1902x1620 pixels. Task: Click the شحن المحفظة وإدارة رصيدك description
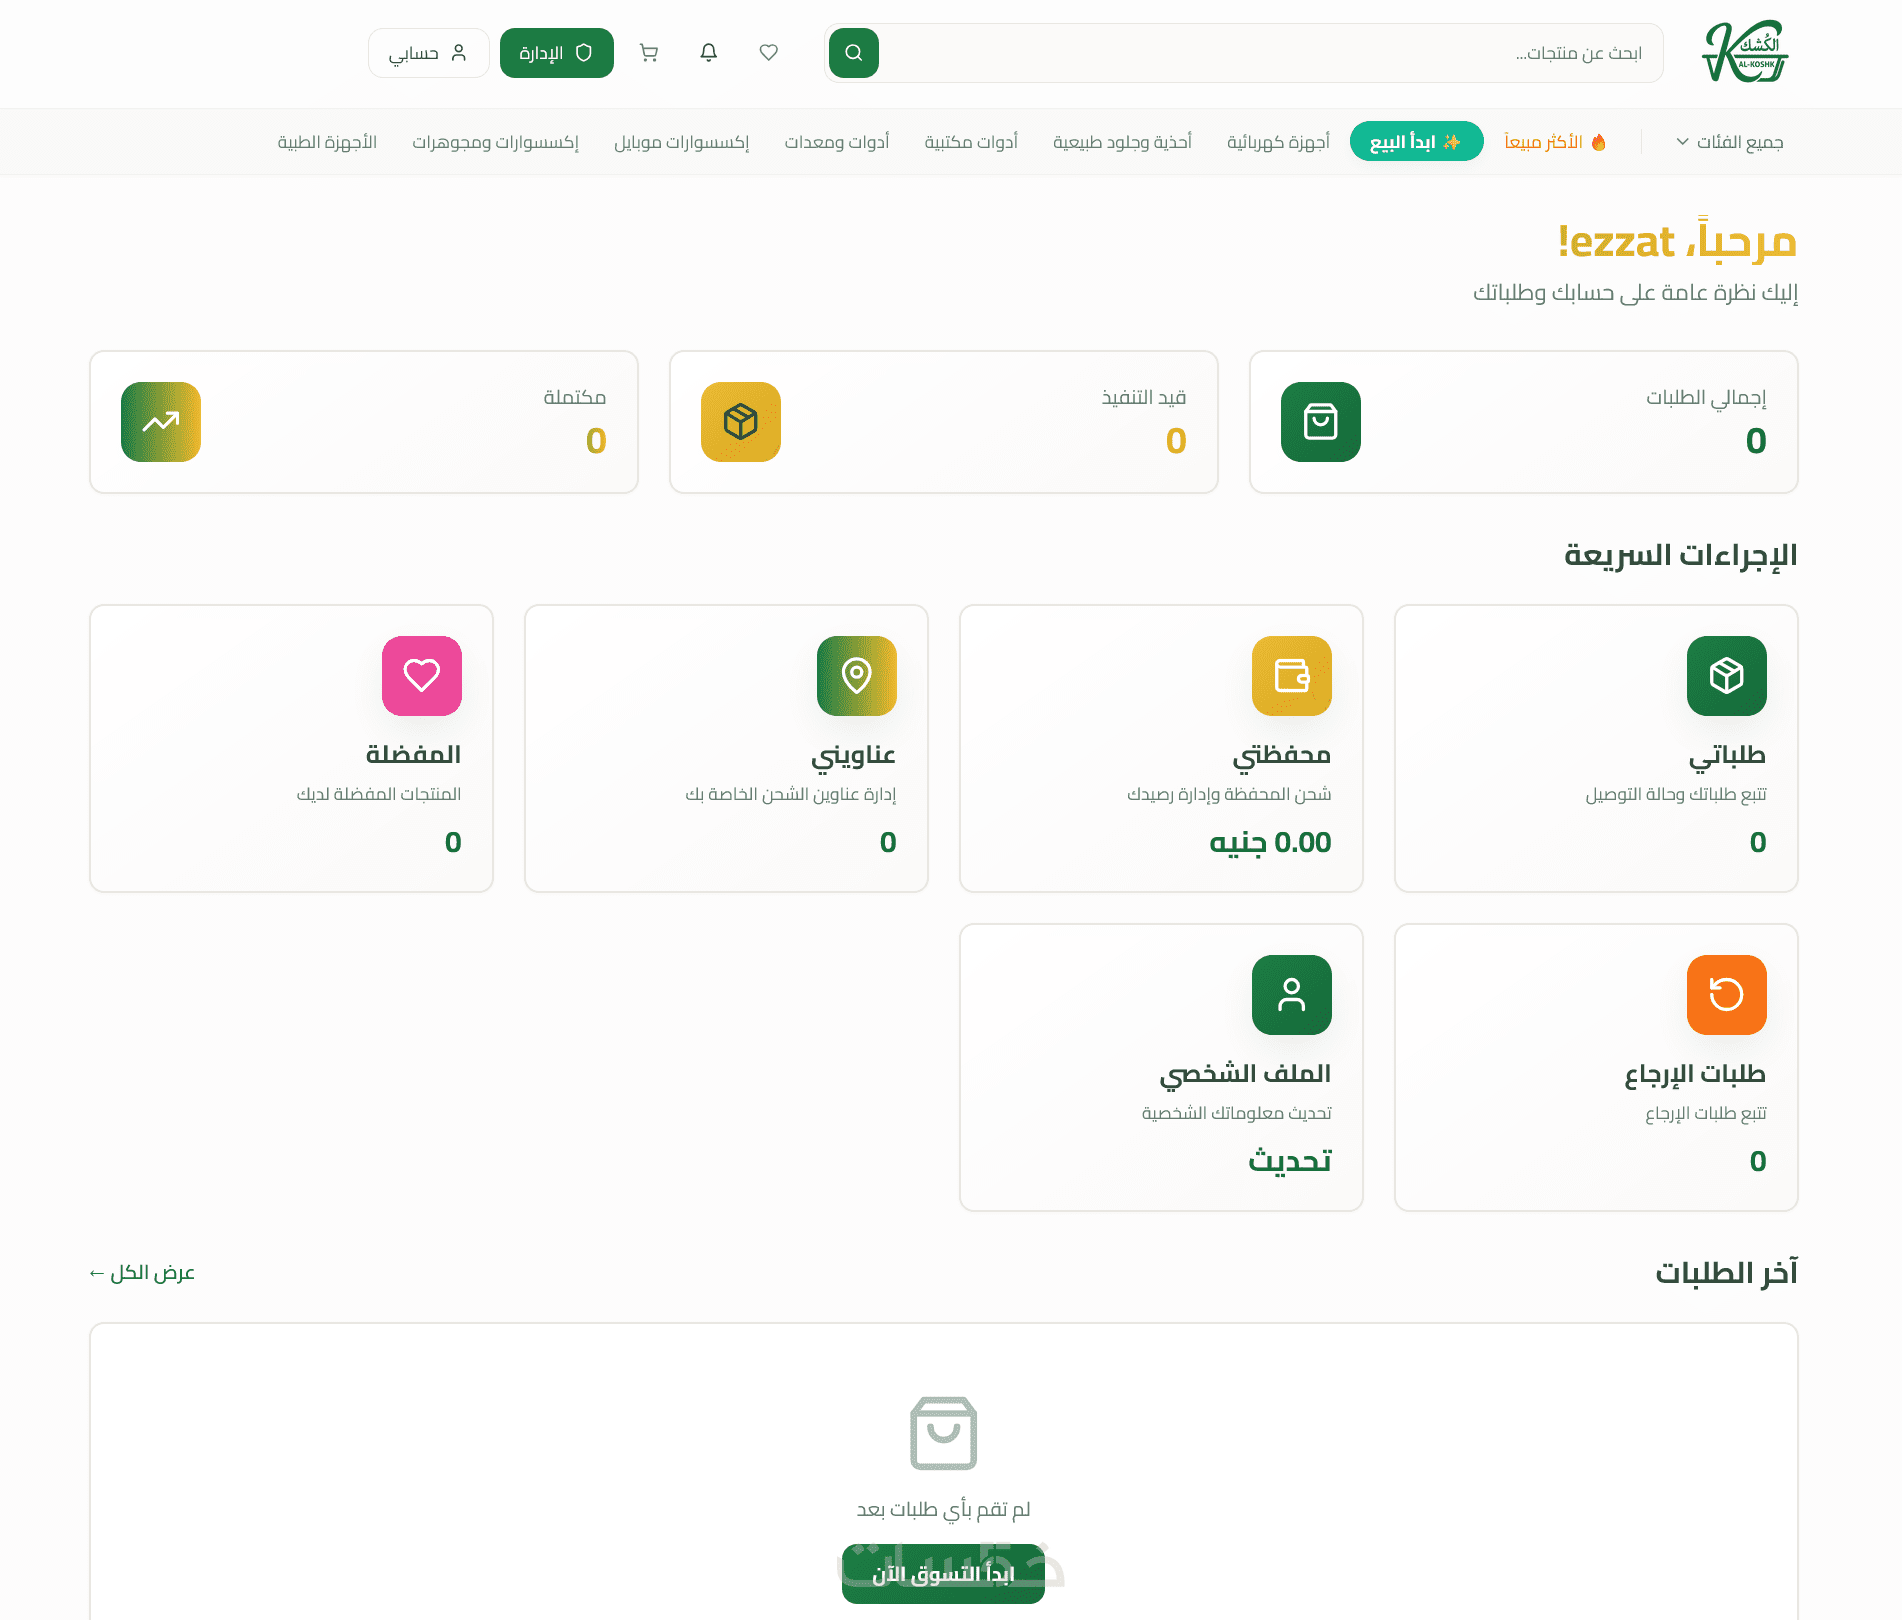tap(1230, 794)
